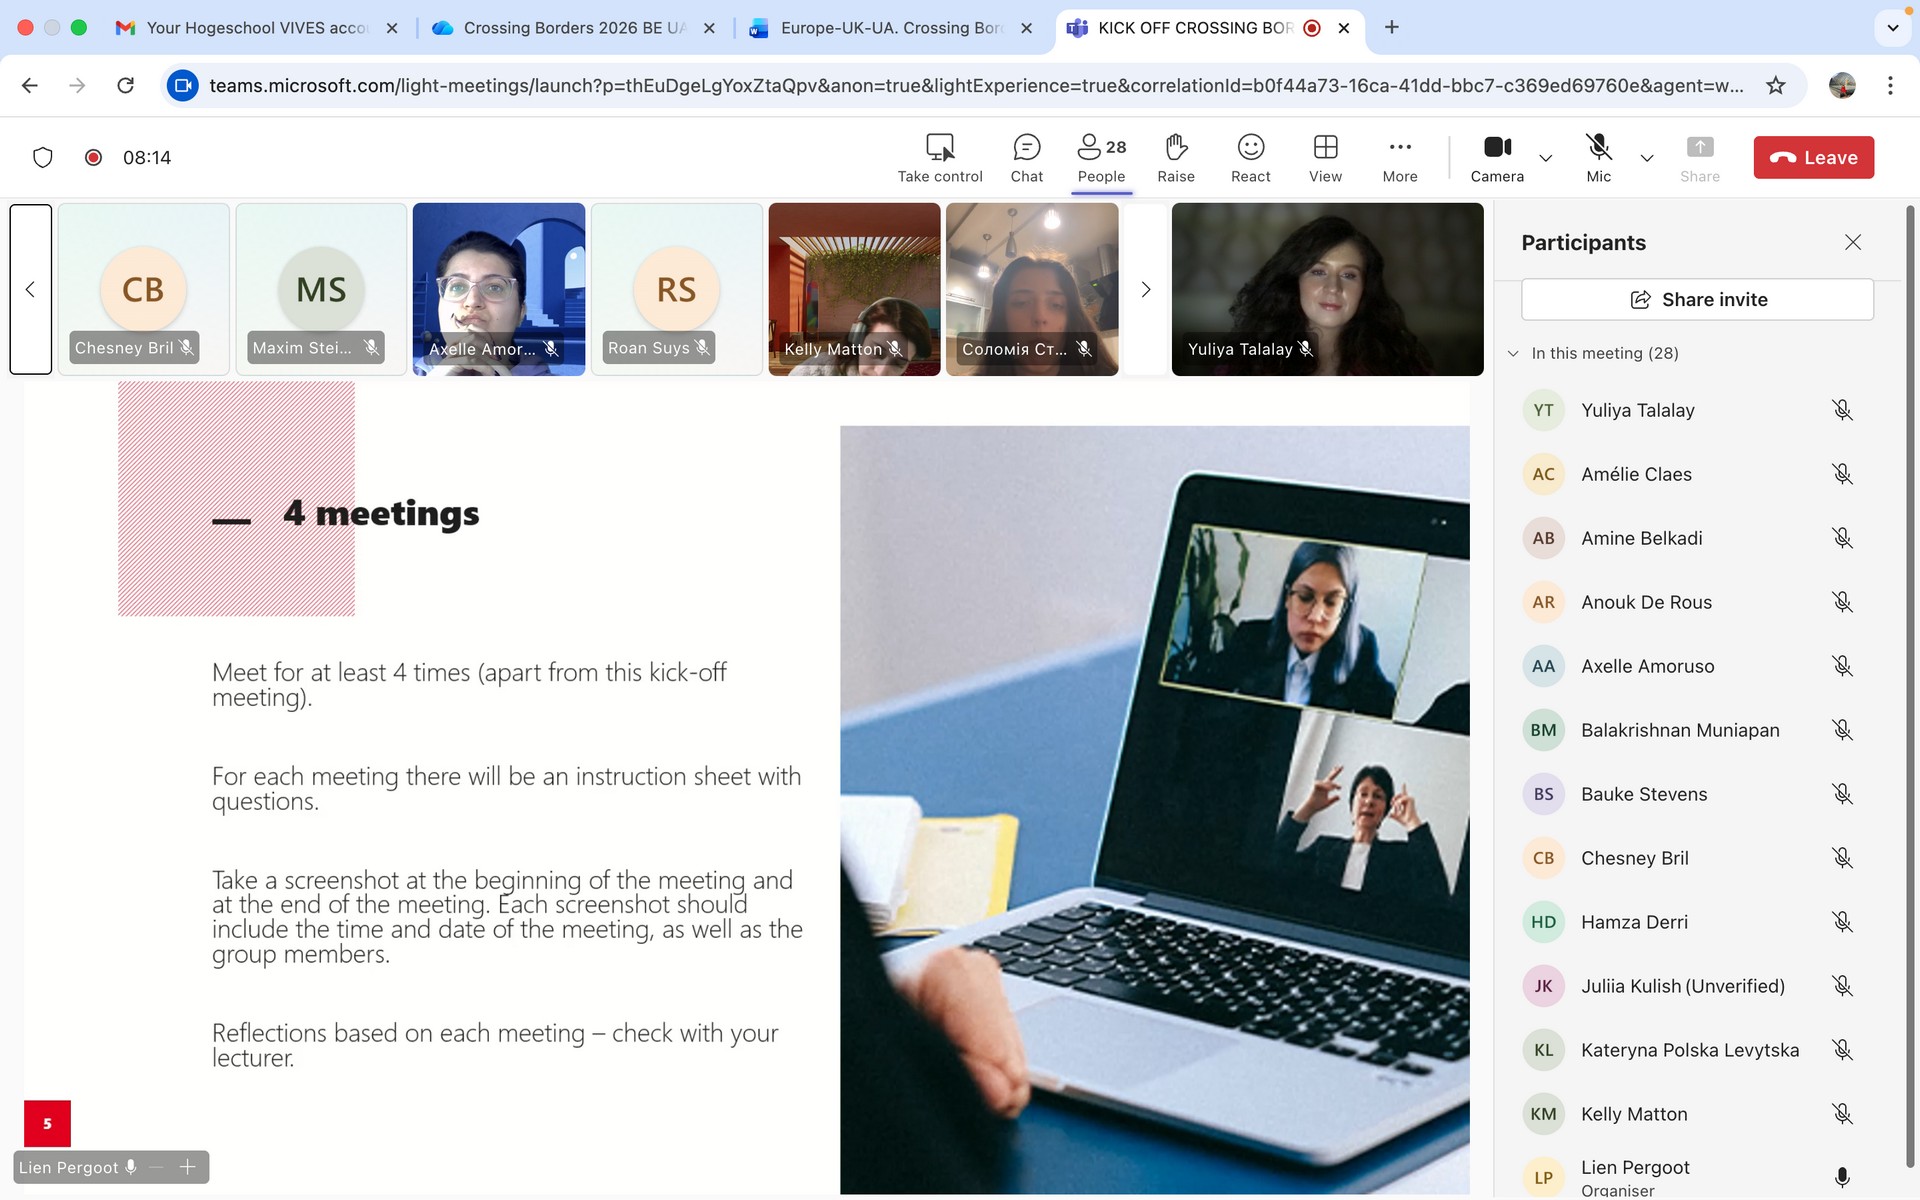Bookmark this page with the star icon

tap(1775, 85)
